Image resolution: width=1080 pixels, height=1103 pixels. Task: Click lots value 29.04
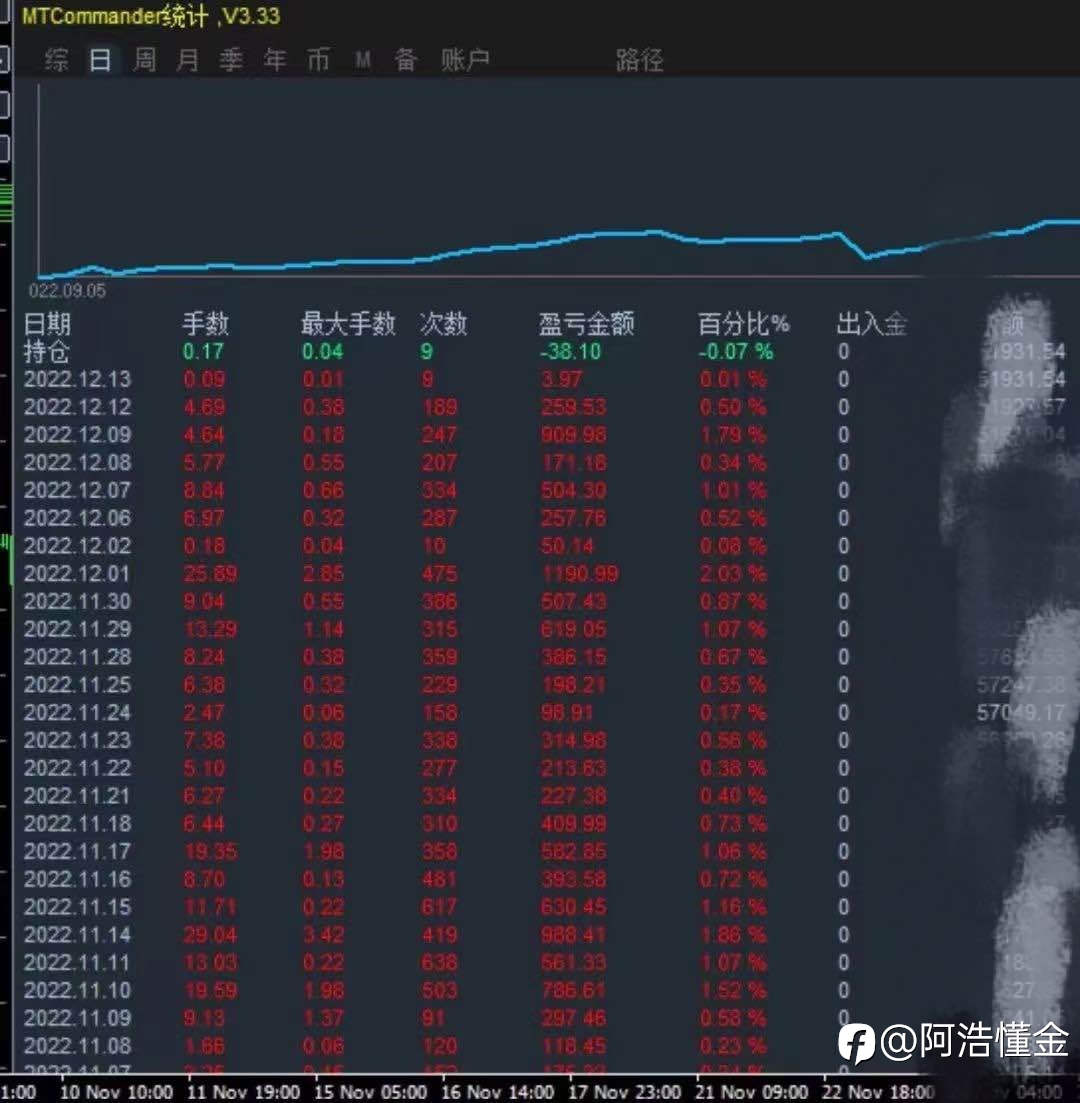(x=210, y=934)
